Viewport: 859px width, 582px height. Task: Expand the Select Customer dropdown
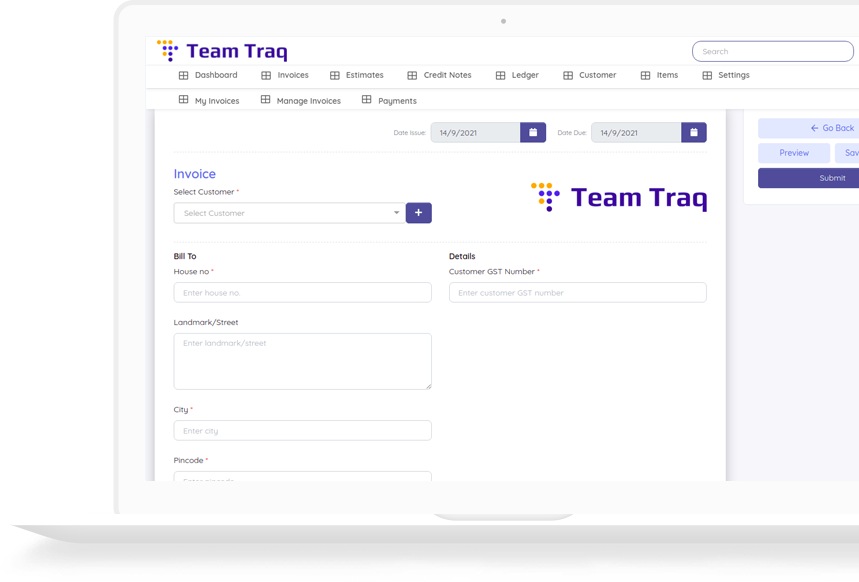290,213
